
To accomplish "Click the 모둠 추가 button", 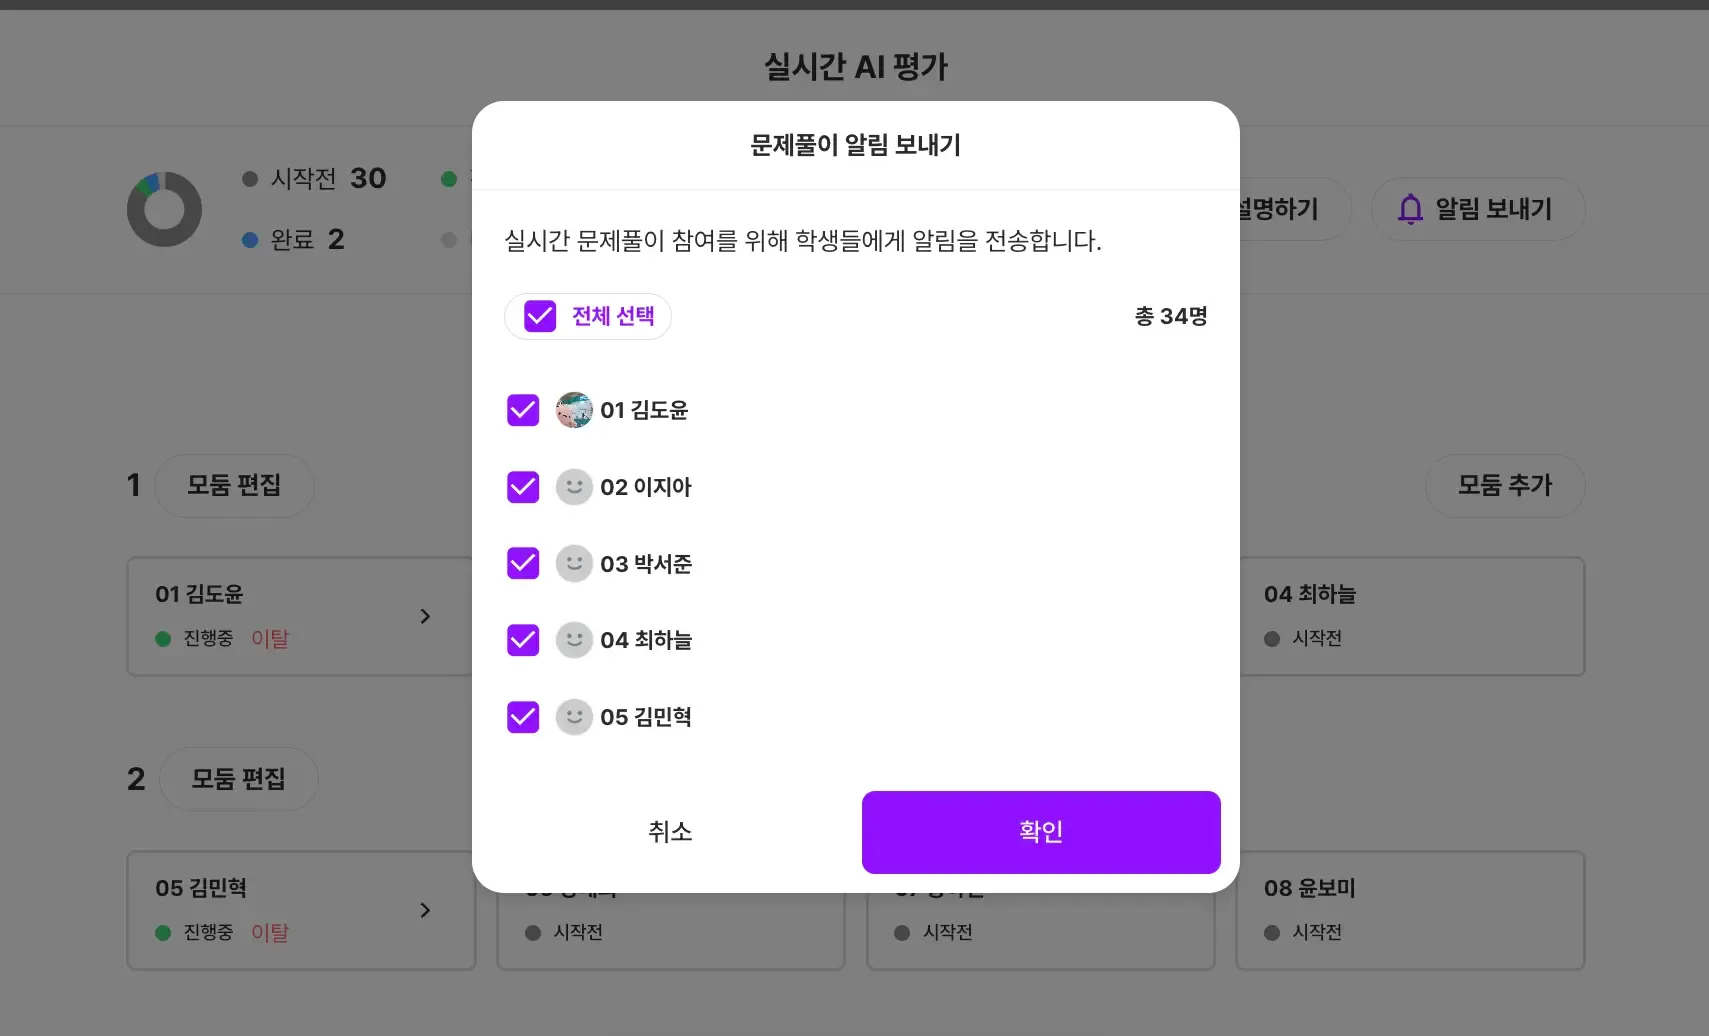I will tap(1505, 486).
